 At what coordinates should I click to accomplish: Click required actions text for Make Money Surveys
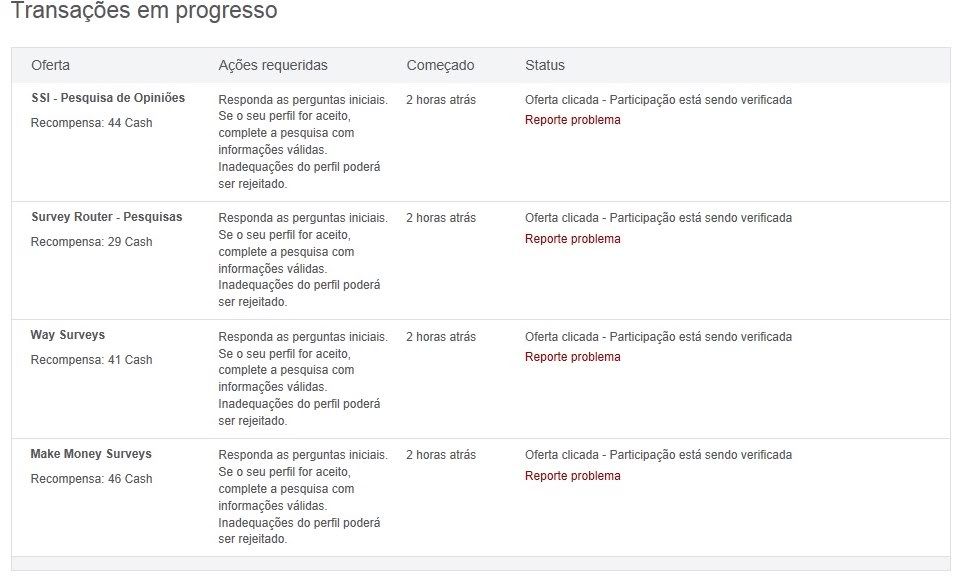pyautogui.click(x=300, y=496)
